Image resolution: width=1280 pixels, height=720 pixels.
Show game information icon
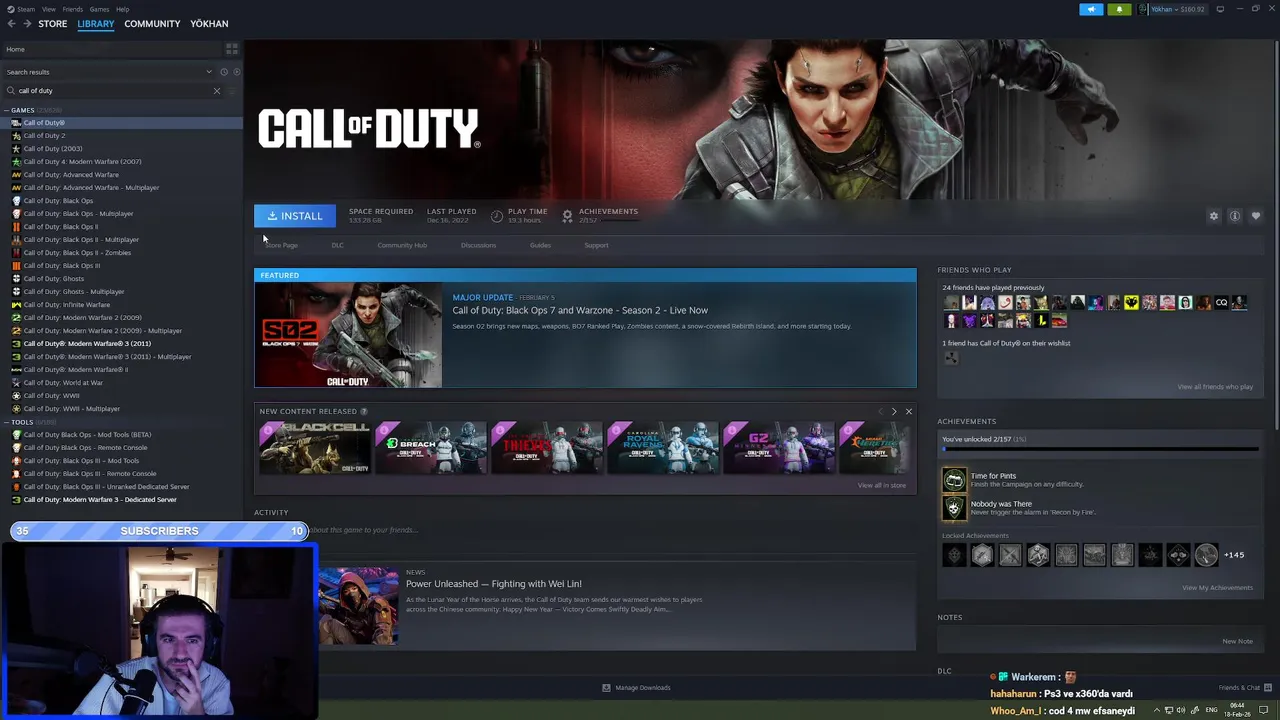1235,216
